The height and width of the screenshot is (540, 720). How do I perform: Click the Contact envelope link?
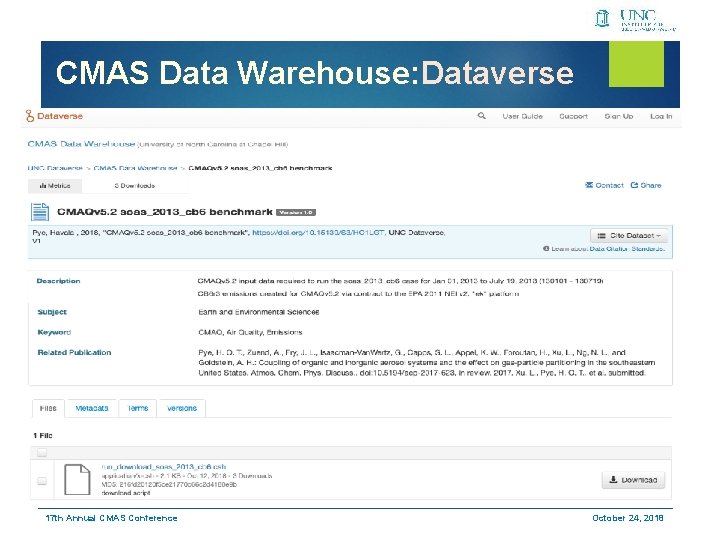[604, 185]
